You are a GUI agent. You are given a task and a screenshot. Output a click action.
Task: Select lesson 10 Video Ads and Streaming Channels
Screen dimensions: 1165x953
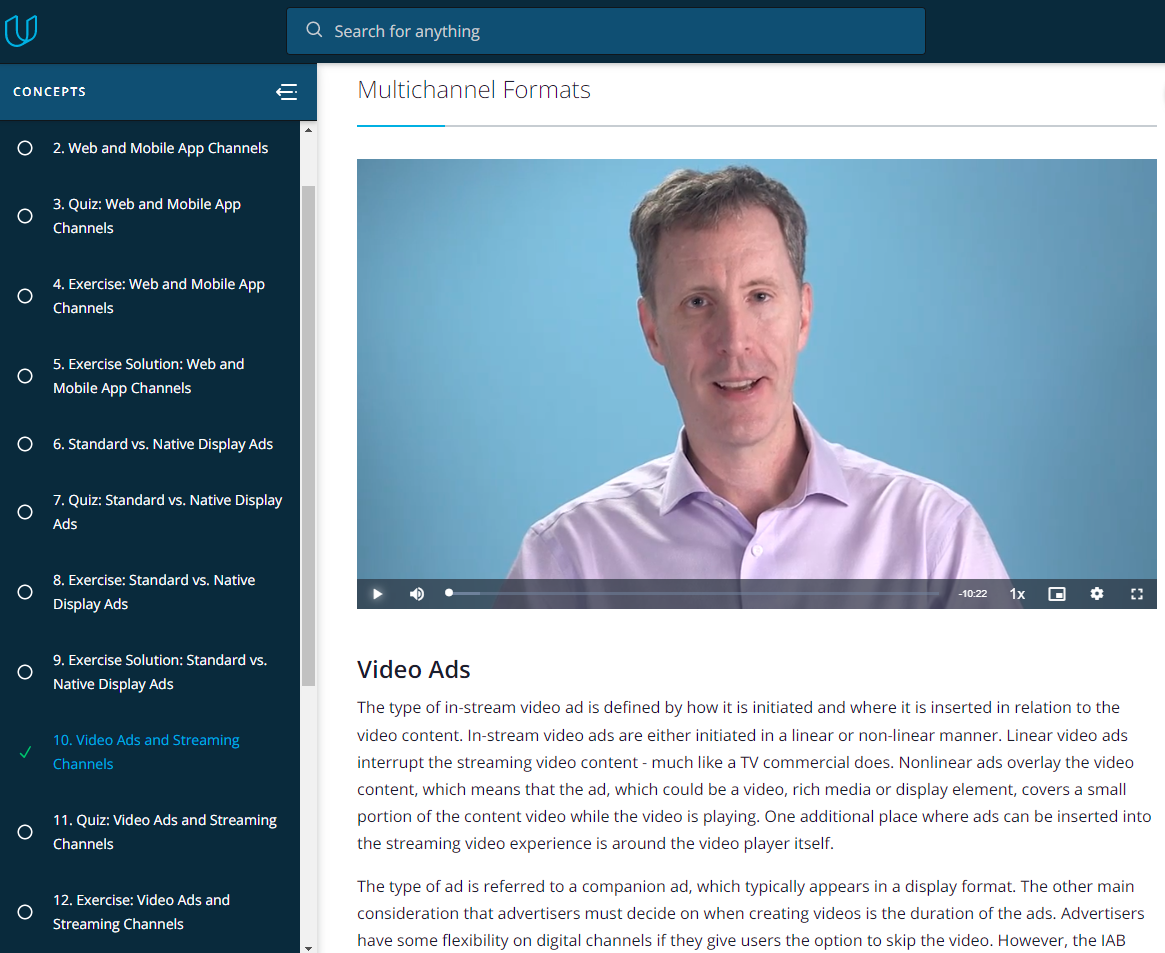tap(146, 752)
